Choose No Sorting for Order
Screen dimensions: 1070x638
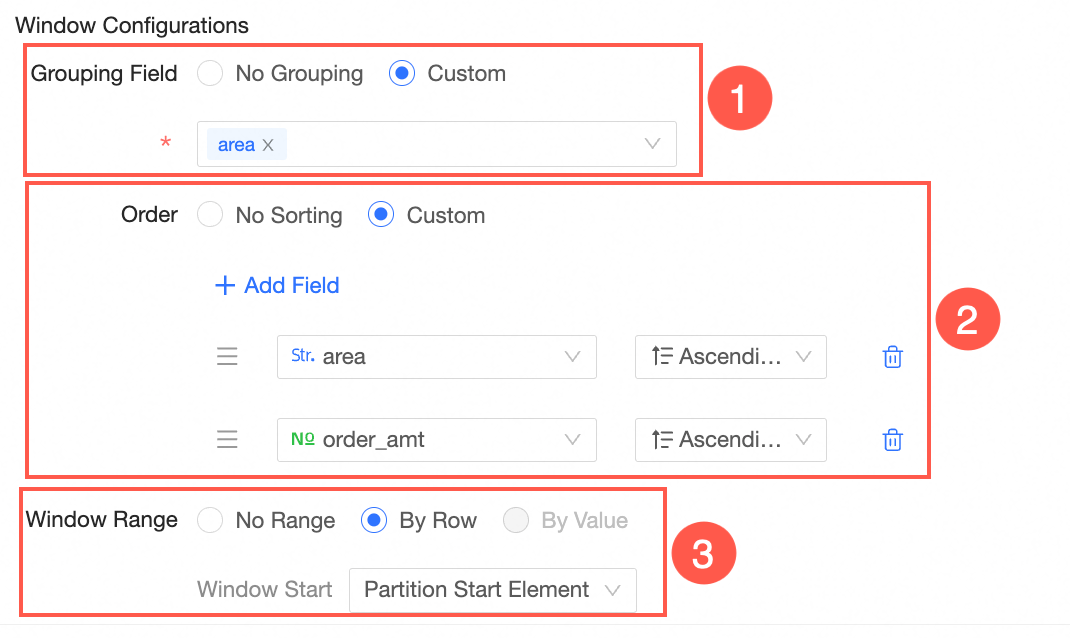click(210, 216)
